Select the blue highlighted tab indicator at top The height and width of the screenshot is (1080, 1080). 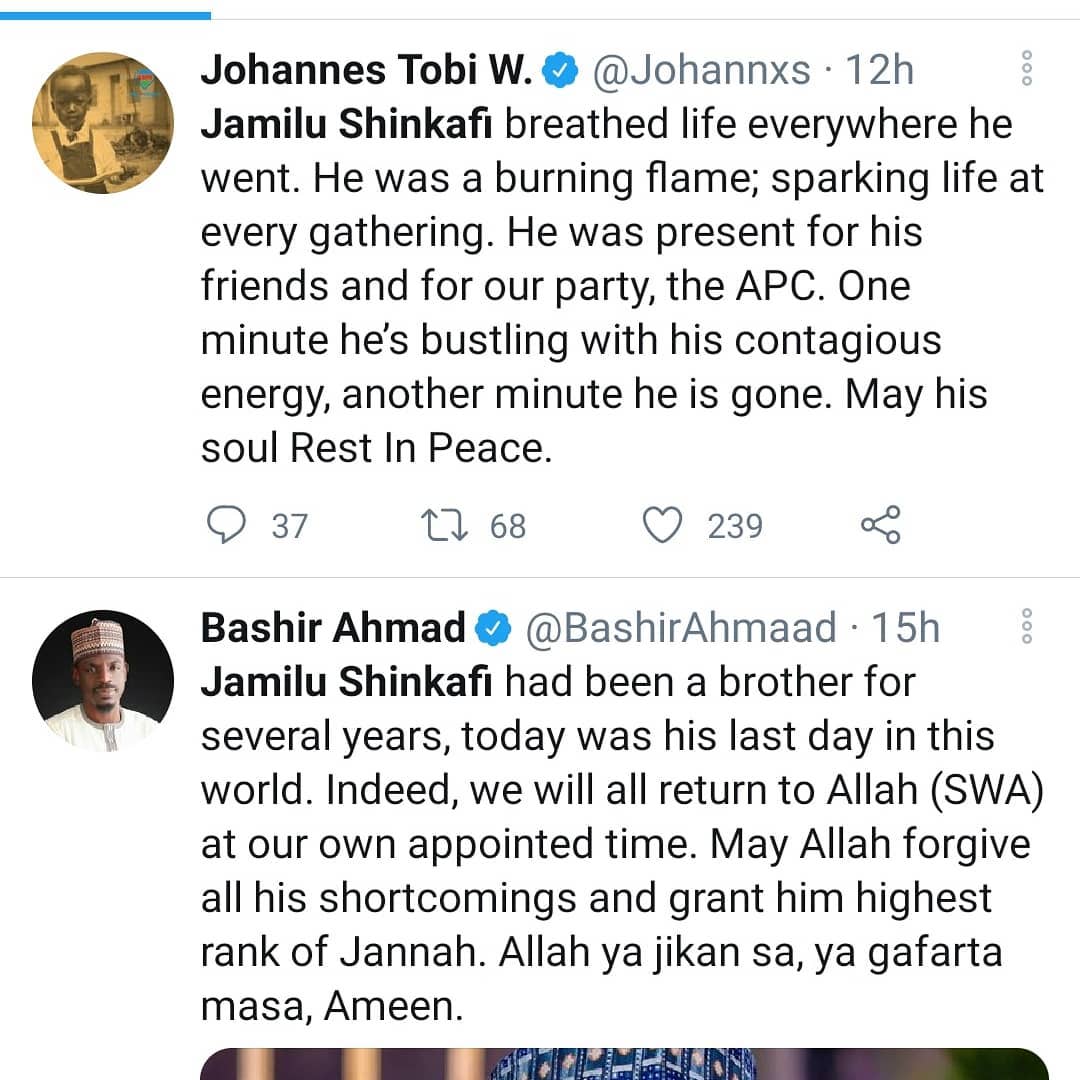pos(105,15)
